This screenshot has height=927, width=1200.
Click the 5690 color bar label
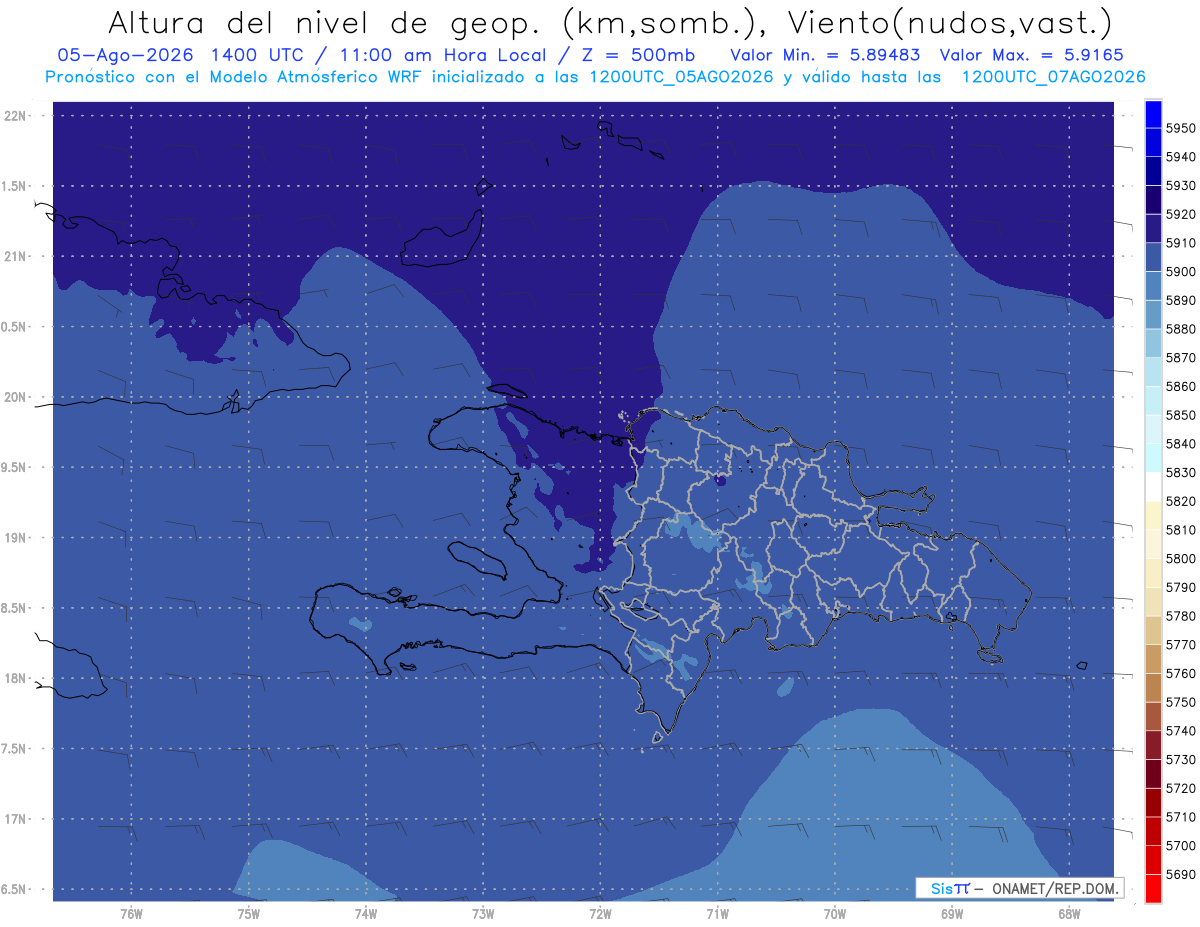point(1180,874)
